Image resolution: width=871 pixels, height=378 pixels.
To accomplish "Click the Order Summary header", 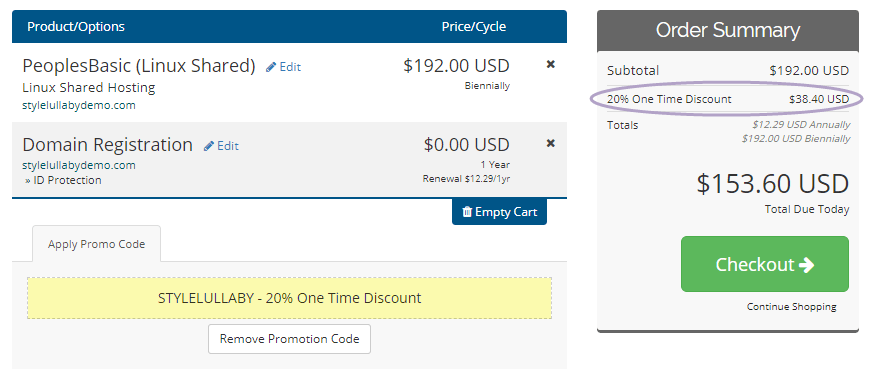I will point(728,31).
